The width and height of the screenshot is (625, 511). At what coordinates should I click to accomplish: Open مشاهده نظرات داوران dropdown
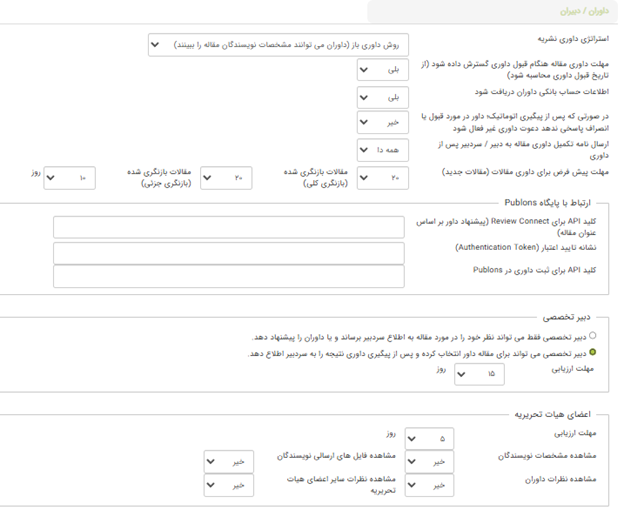tap(429, 485)
